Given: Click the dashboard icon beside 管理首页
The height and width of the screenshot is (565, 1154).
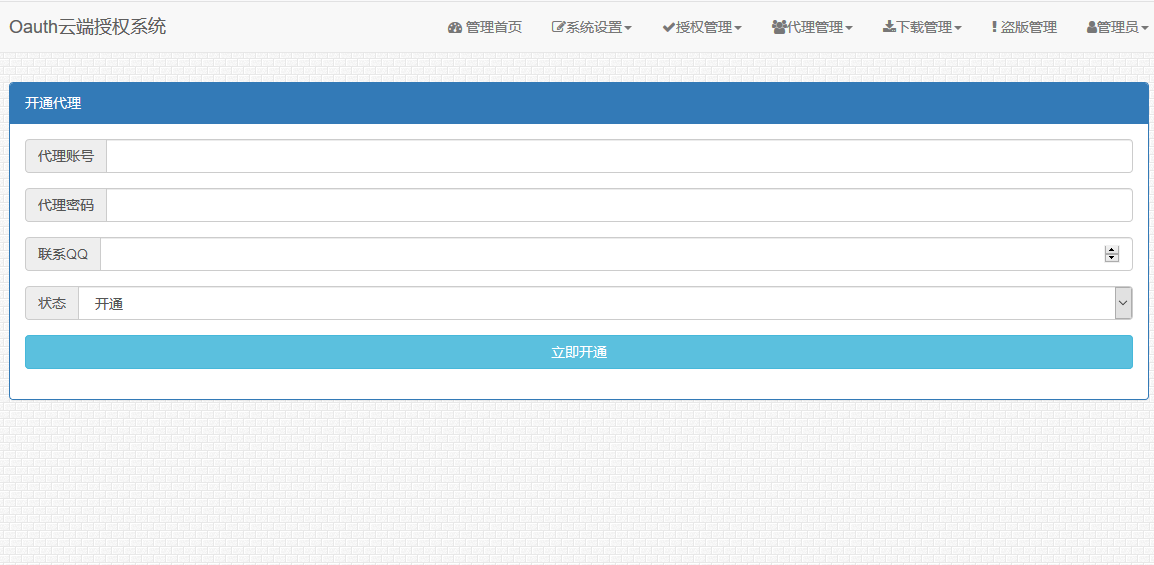Looking at the screenshot, I should click(x=455, y=28).
